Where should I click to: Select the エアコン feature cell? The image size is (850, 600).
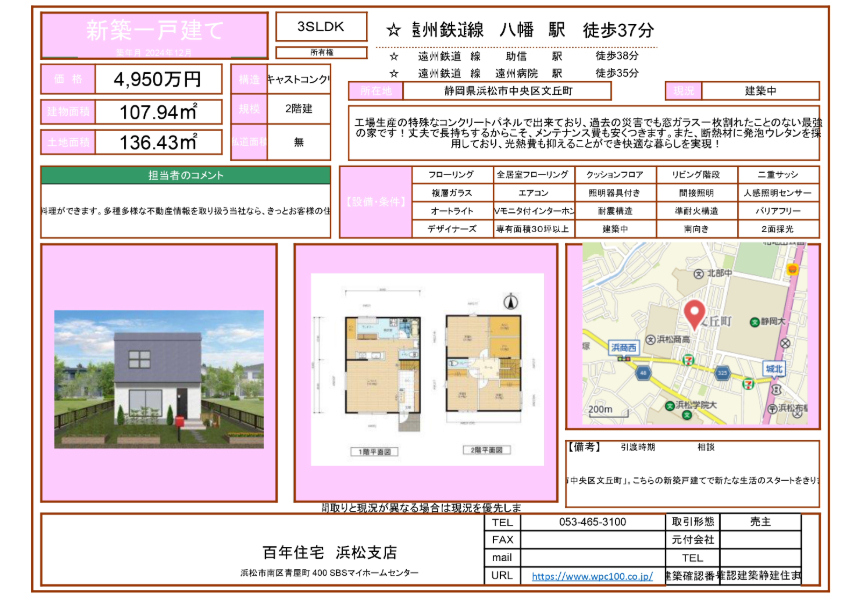click(533, 192)
